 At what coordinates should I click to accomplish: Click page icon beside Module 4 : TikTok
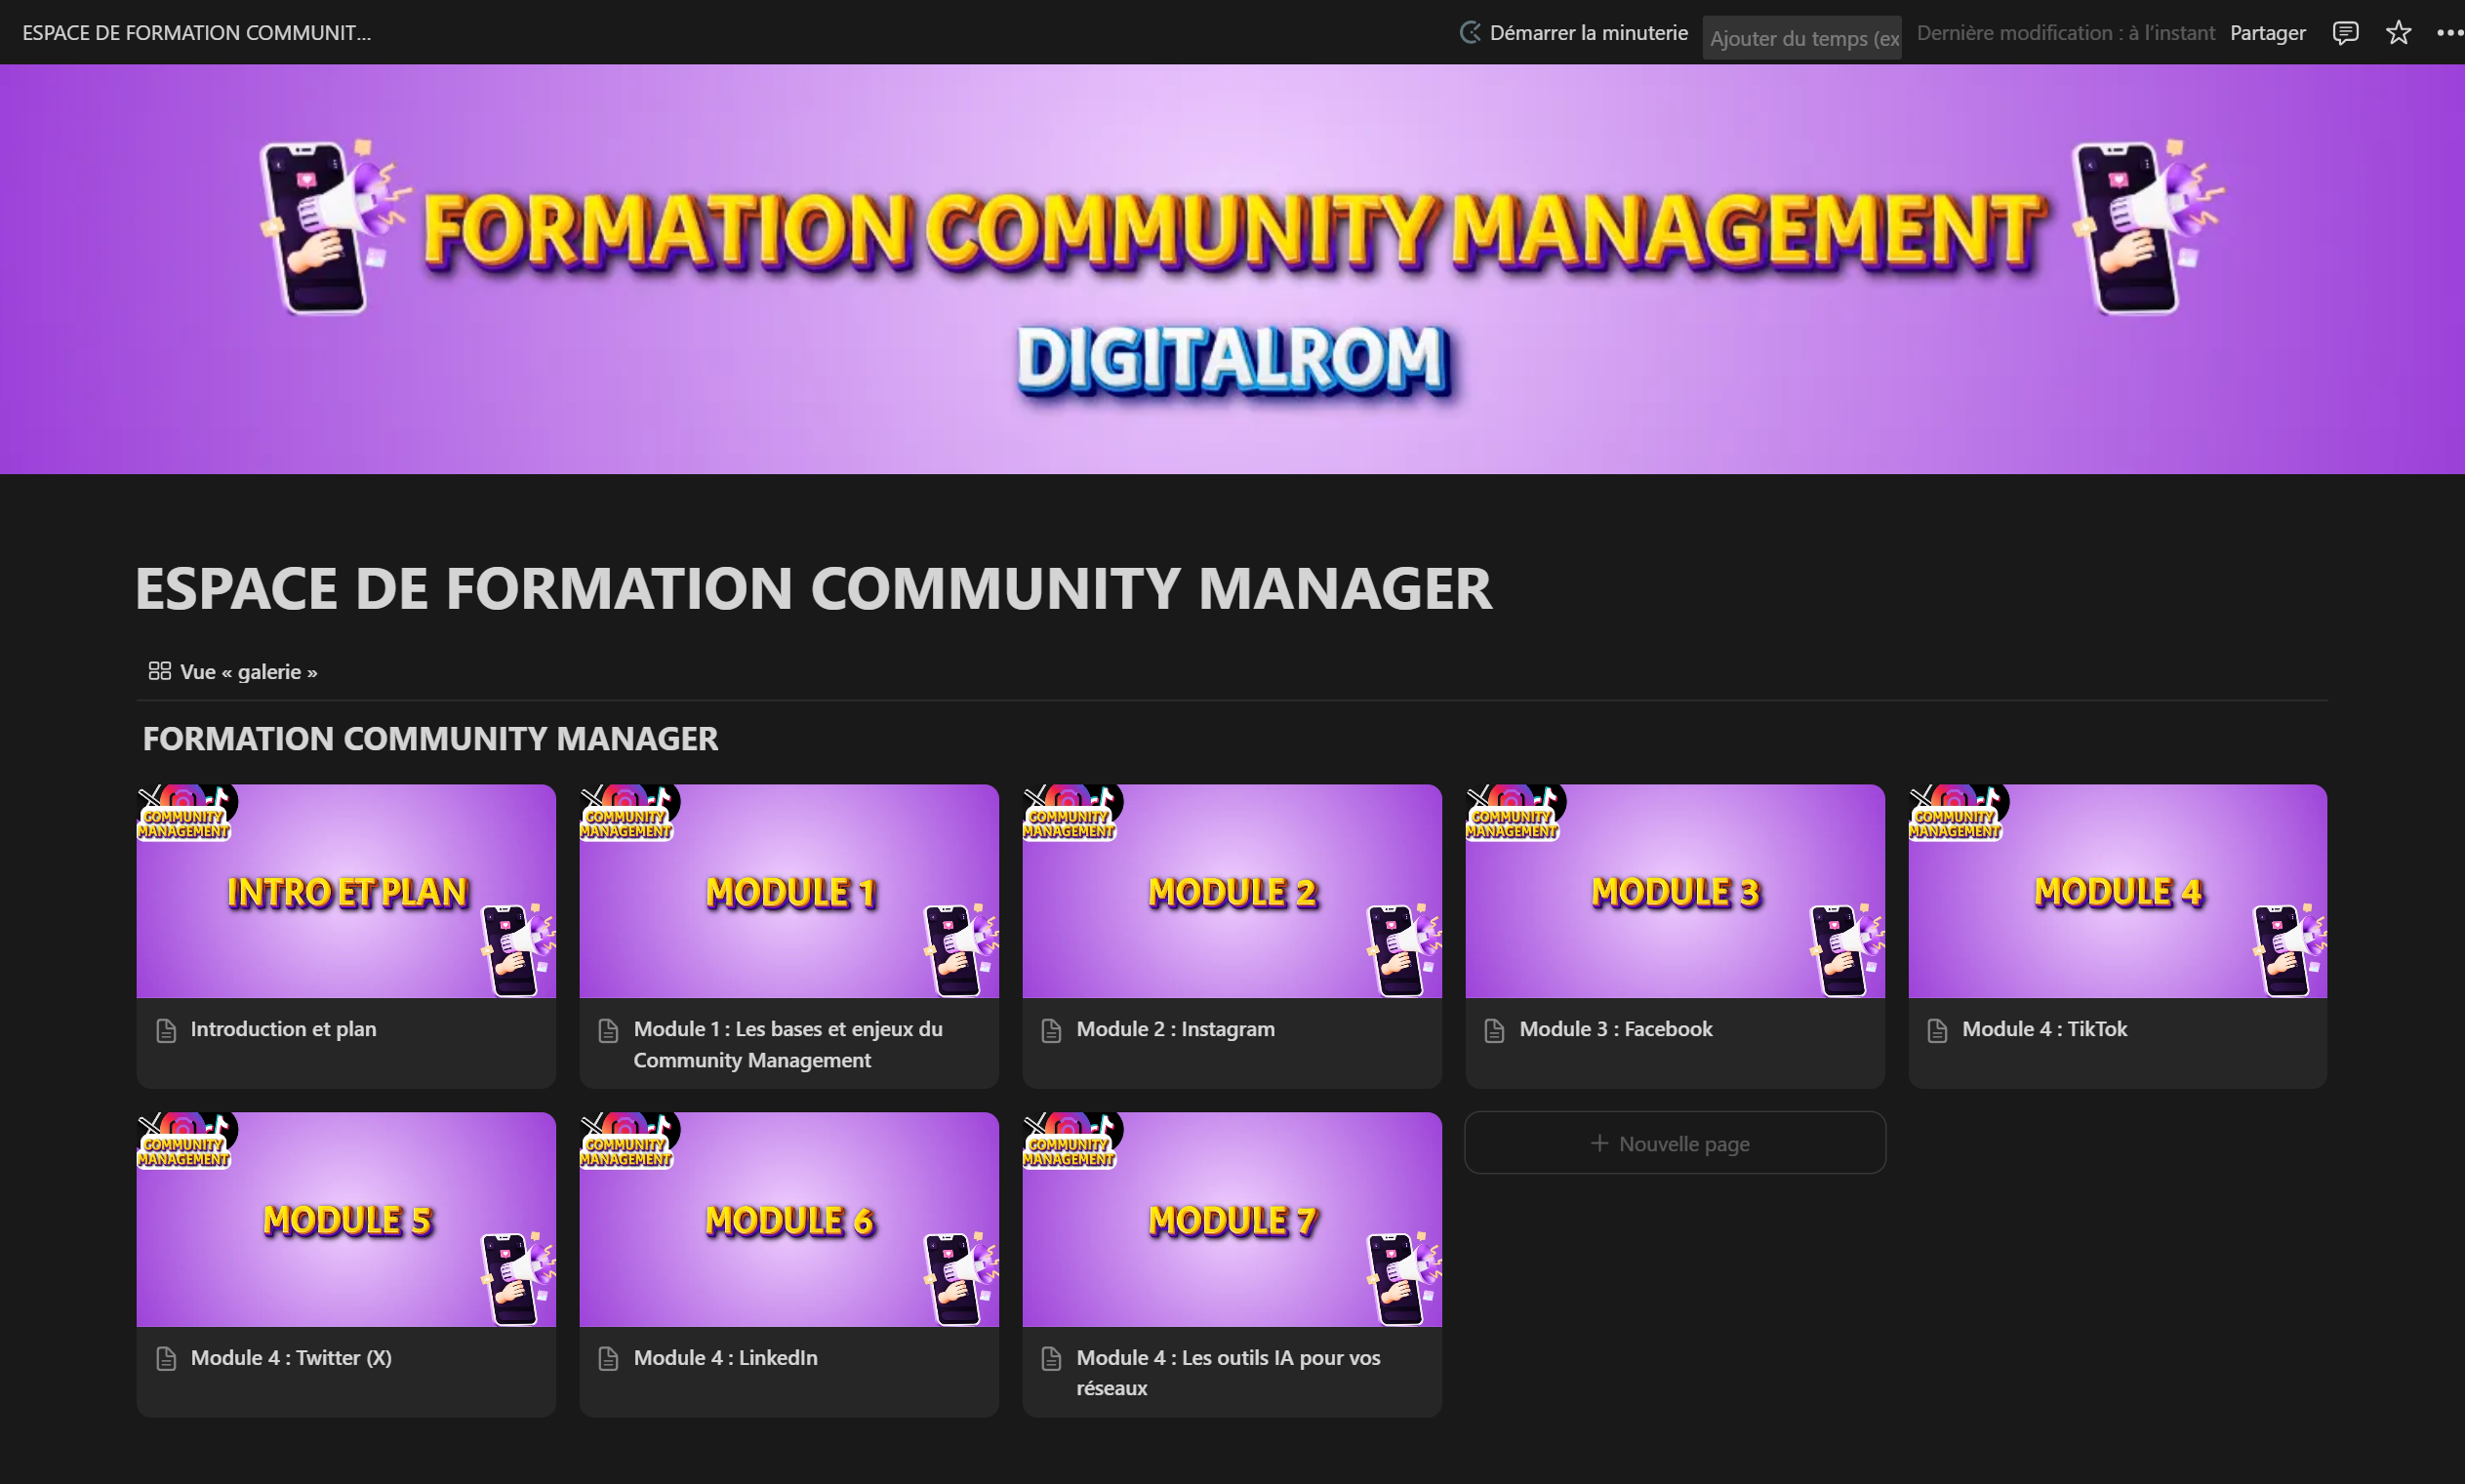[1937, 1031]
